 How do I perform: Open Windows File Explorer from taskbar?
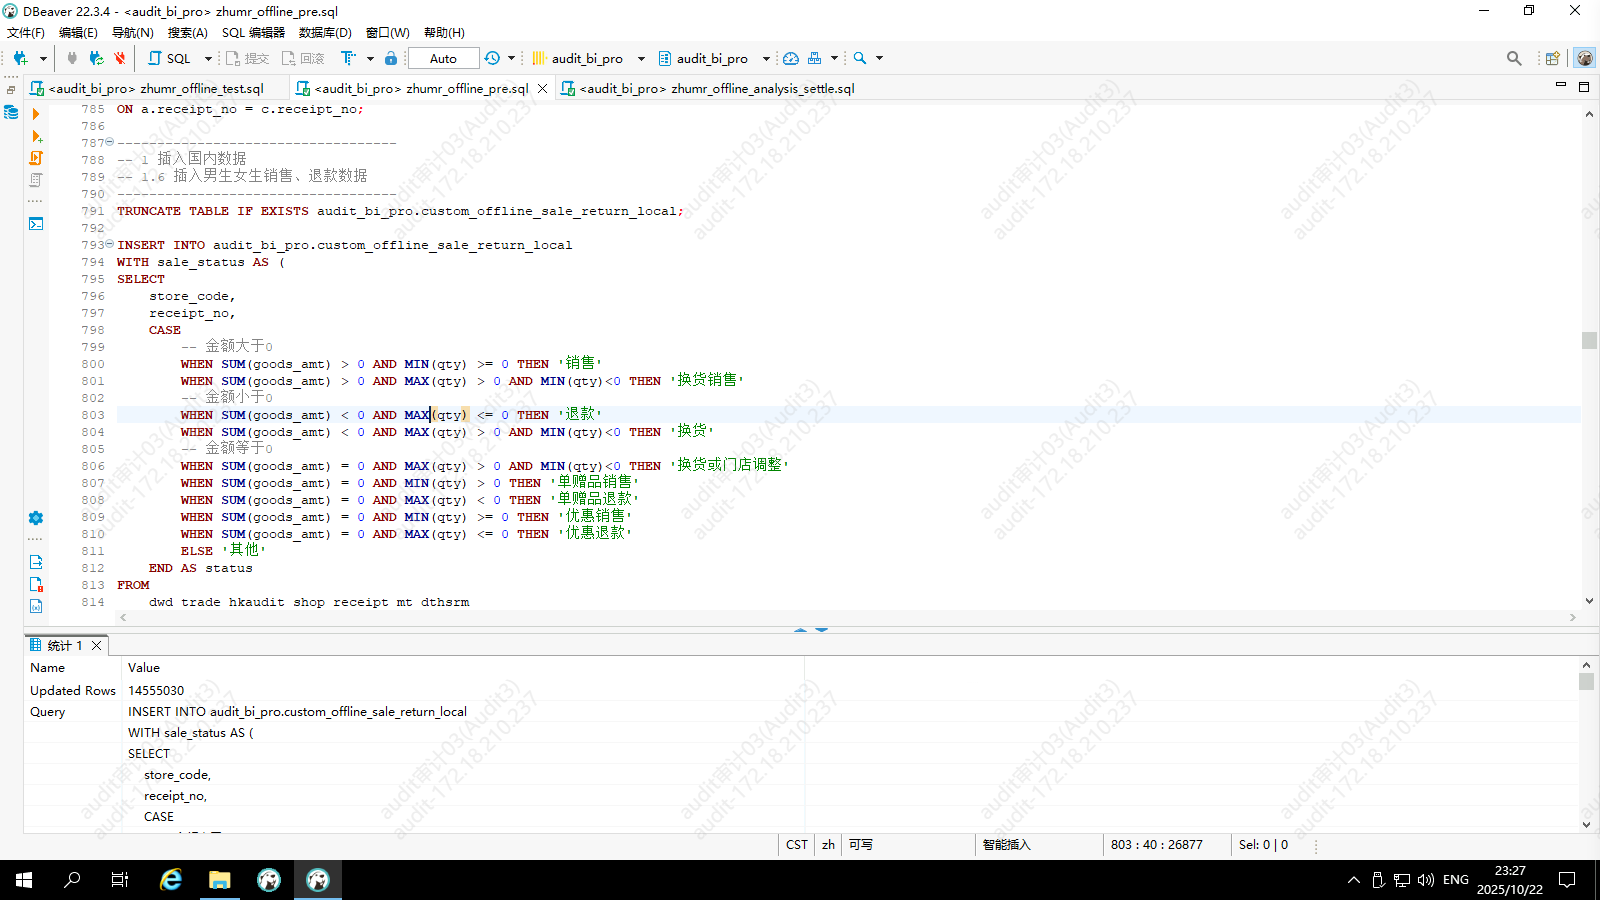[220, 880]
